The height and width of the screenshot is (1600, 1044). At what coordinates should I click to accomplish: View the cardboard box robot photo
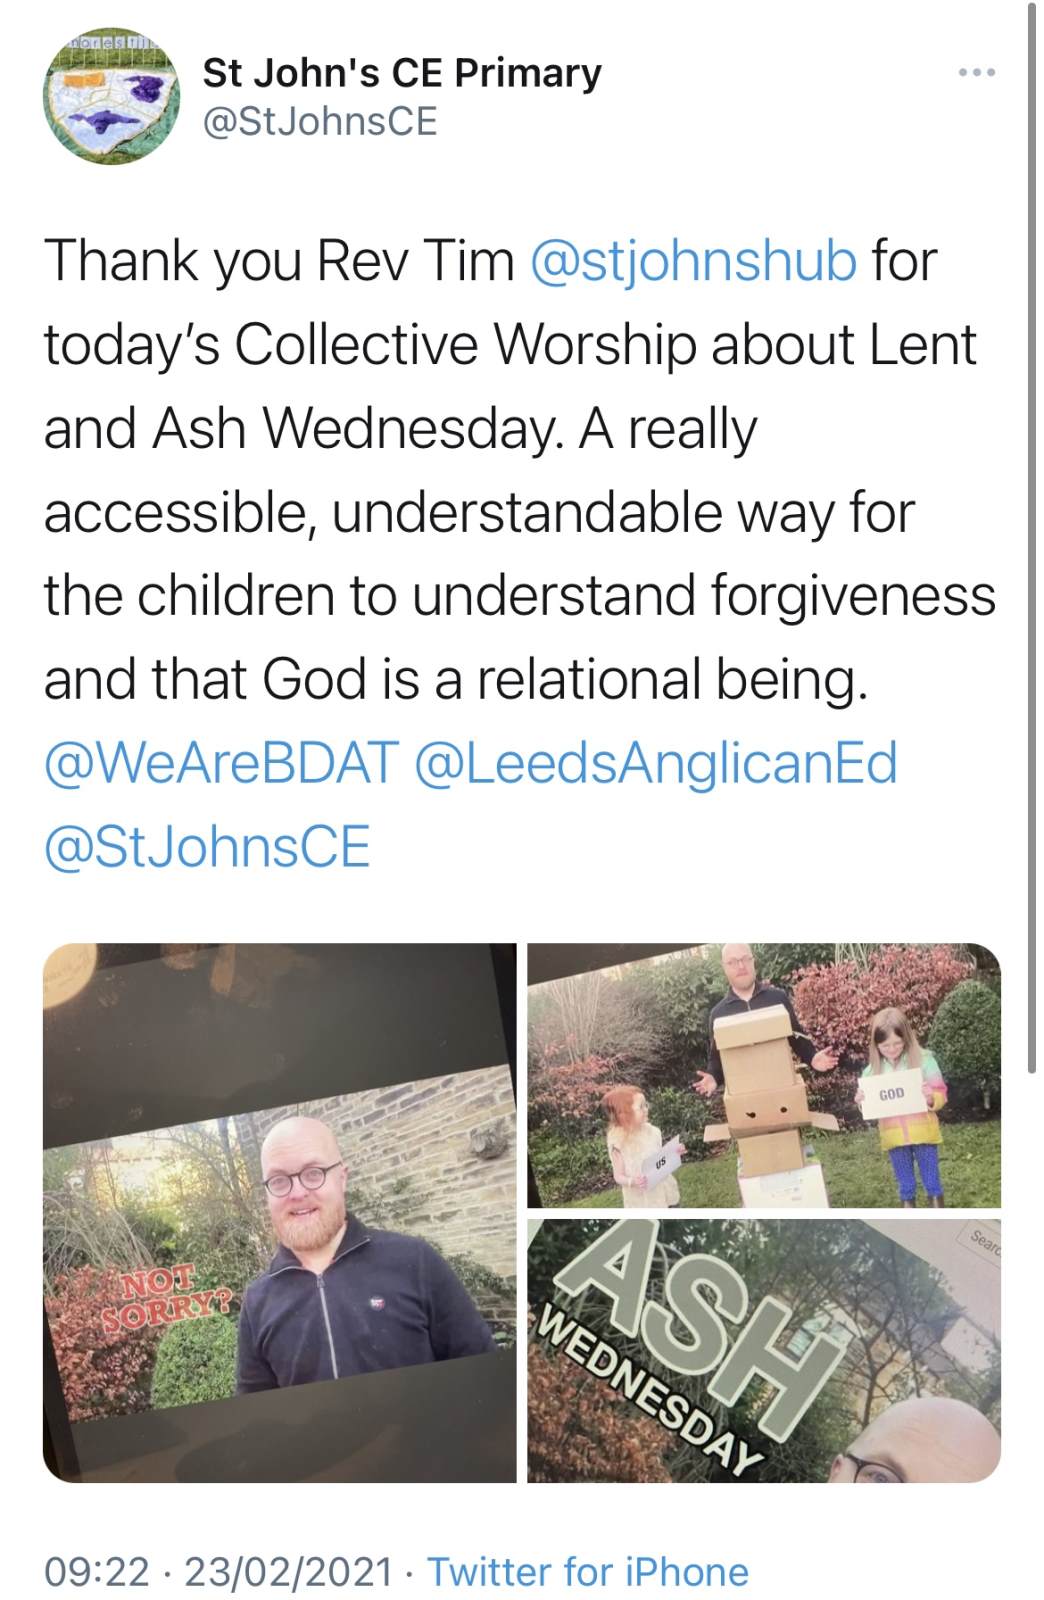tap(764, 1075)
